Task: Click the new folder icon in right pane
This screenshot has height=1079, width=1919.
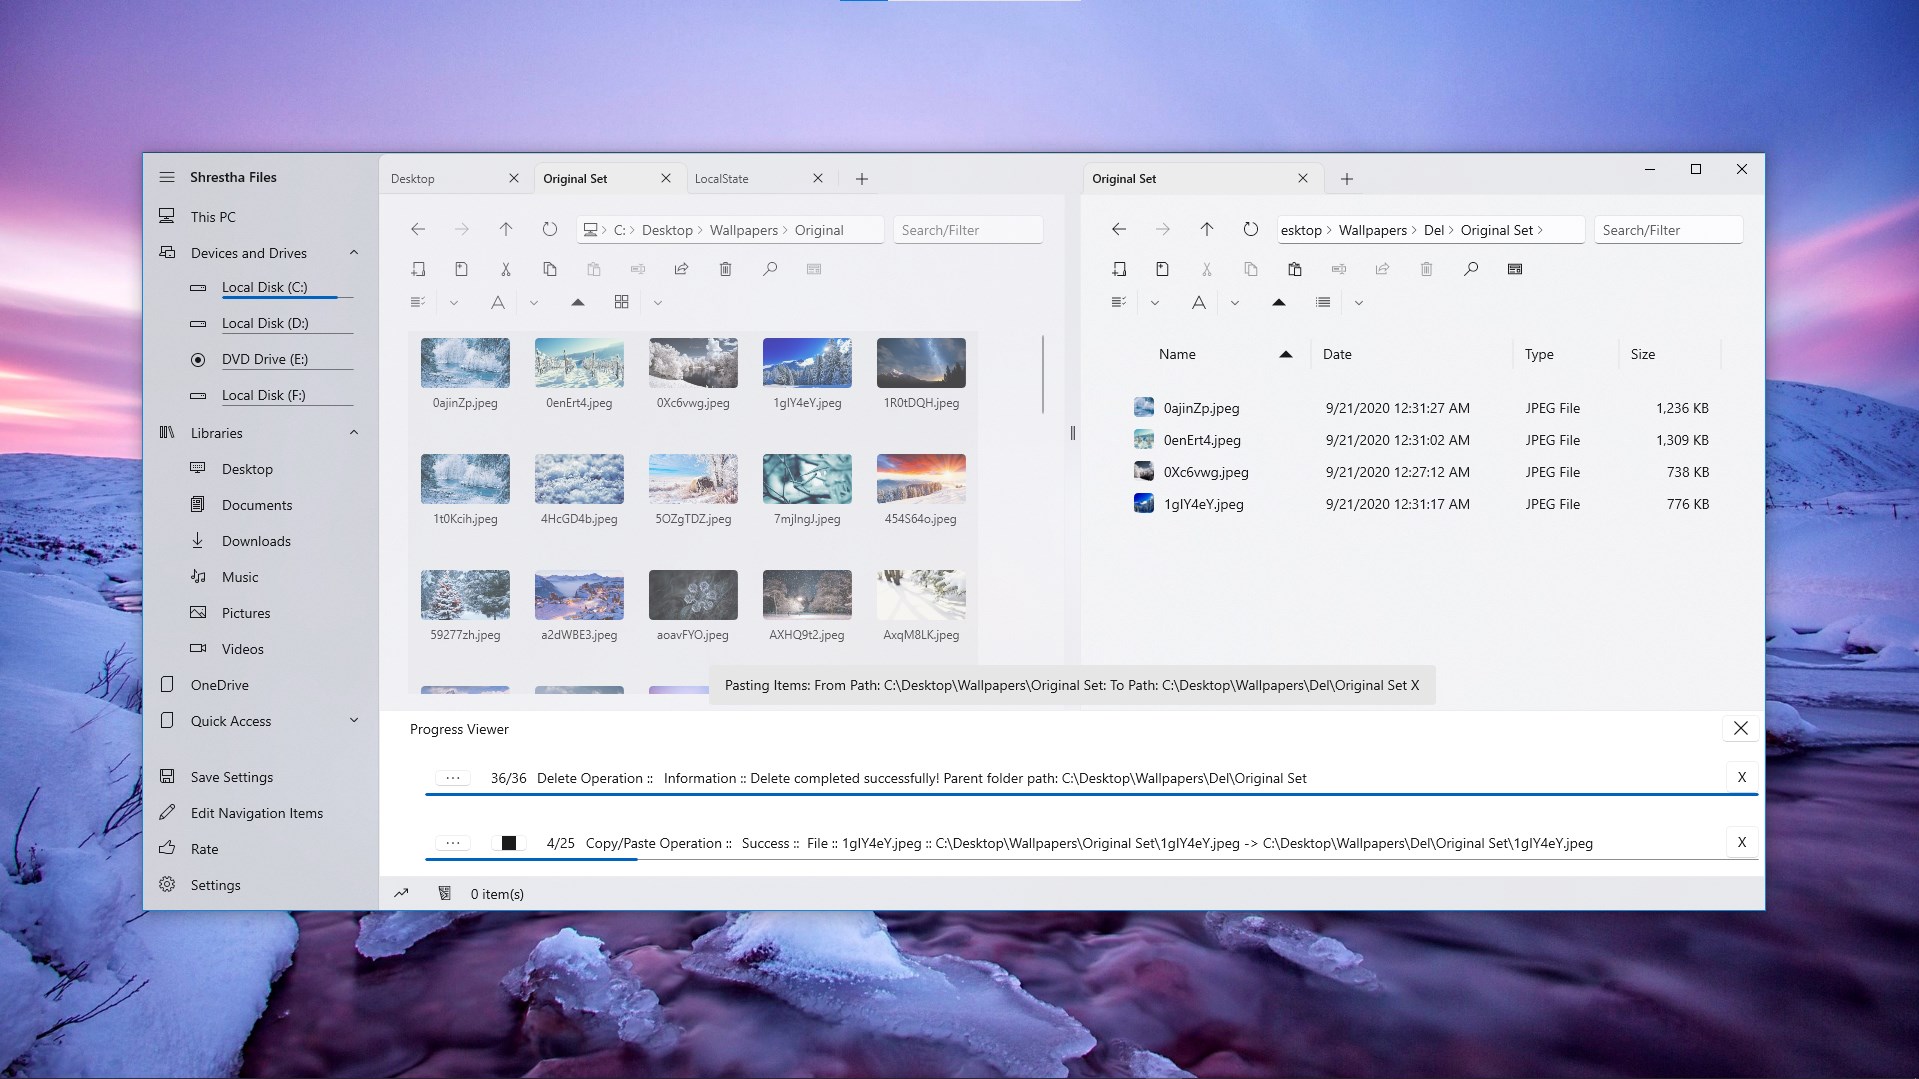Action: point(1119,269)
